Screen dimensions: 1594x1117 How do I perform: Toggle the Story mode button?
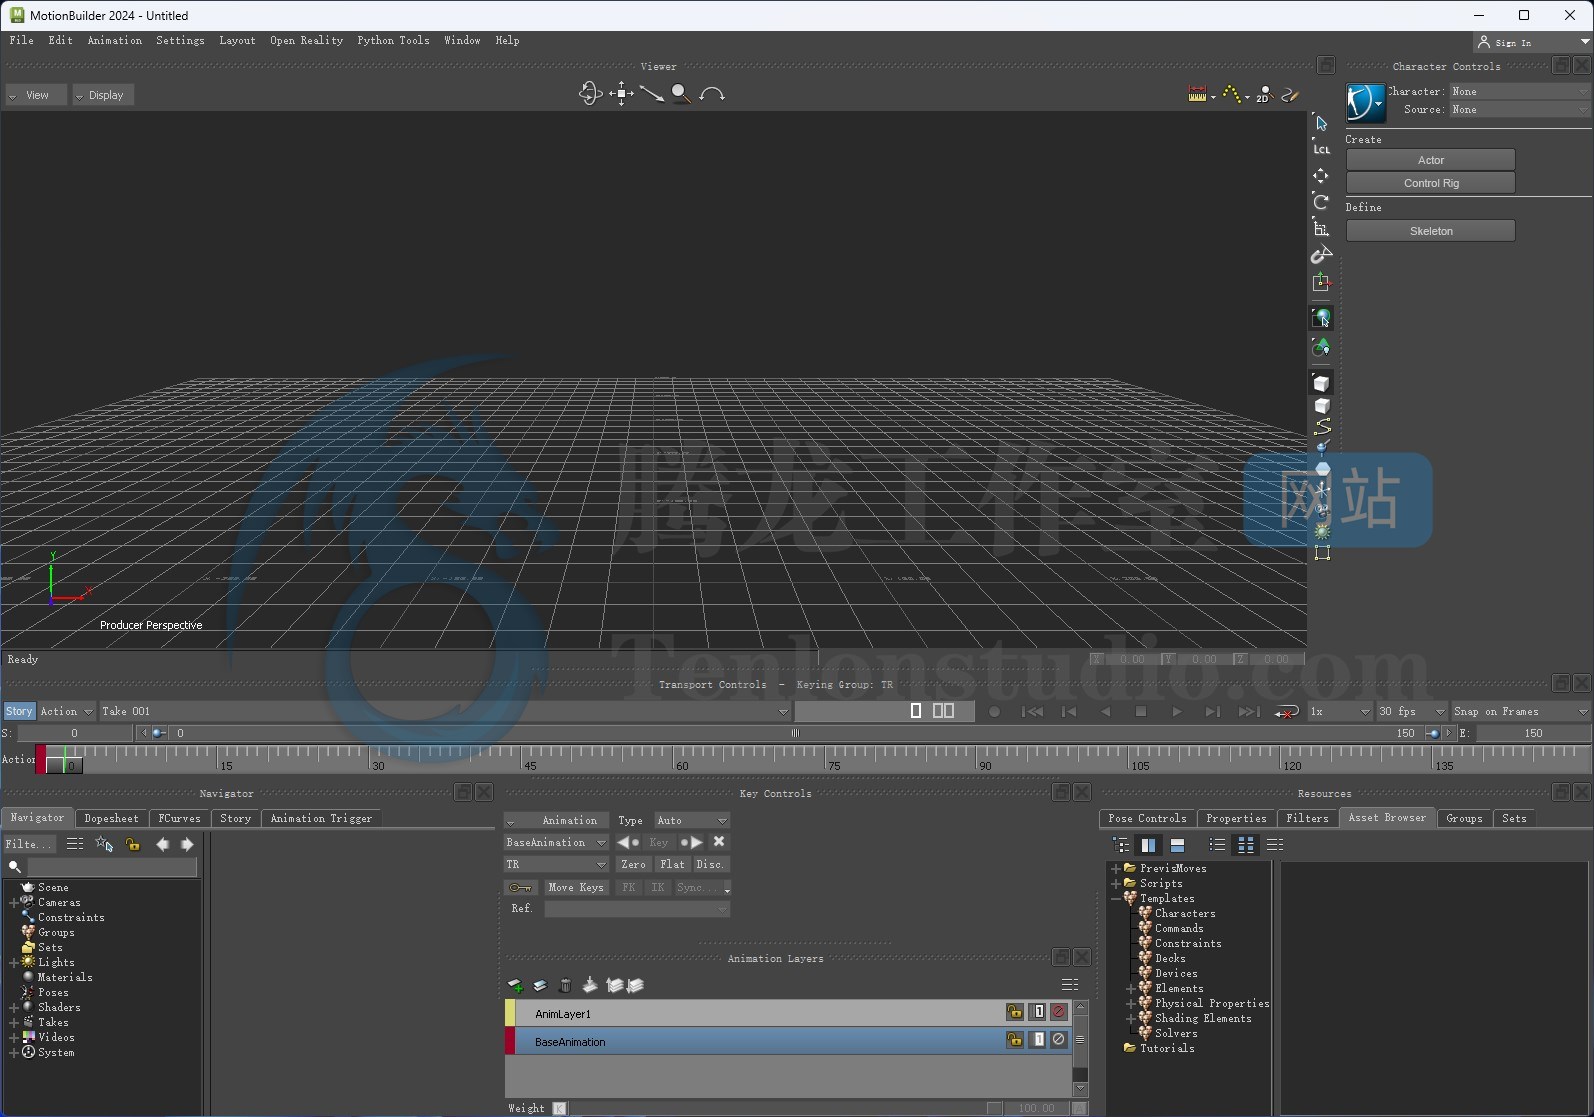coord(19,711)
